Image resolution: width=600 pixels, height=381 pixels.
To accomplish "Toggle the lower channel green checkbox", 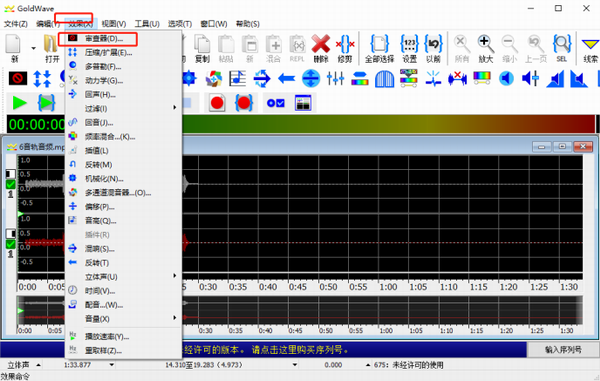I will coord(11,244).
